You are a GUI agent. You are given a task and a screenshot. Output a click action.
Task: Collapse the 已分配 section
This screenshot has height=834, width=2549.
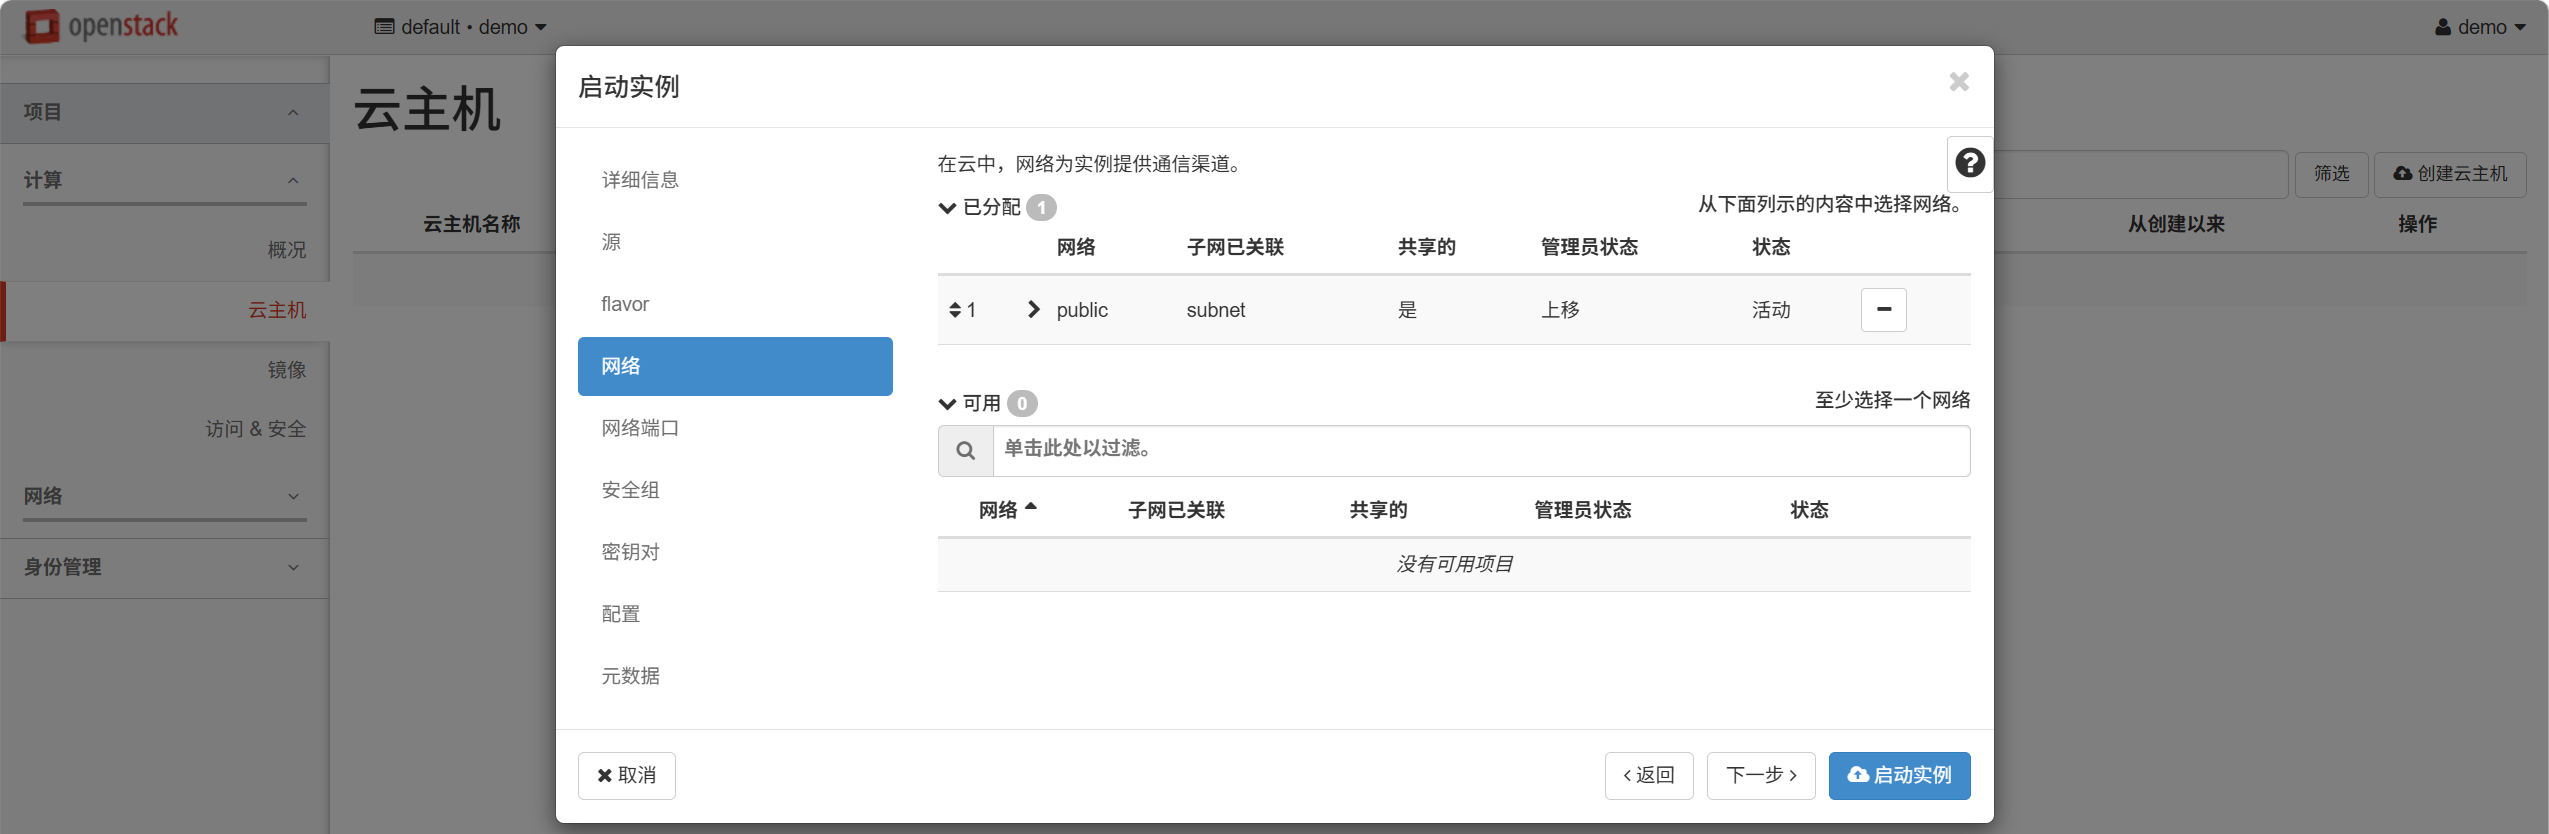tap(947, 208)
